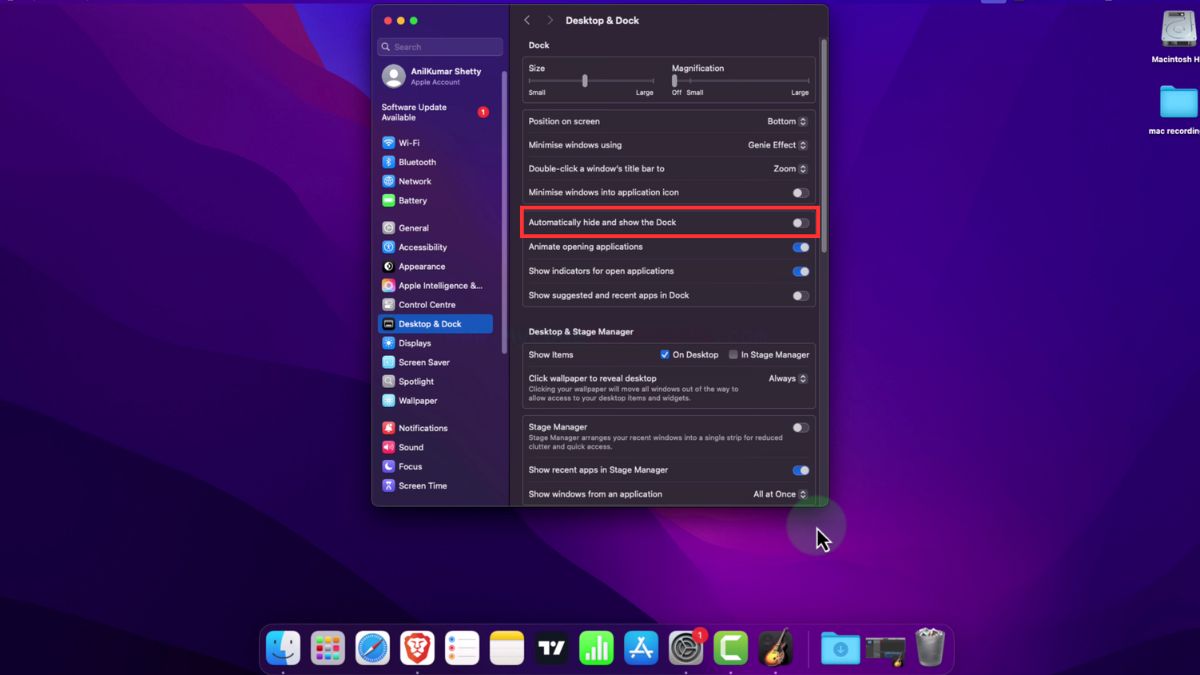Screen dimensions: 1200x675
Task: Enable Automatically hide and show the Dock
Action: [800, 223]
